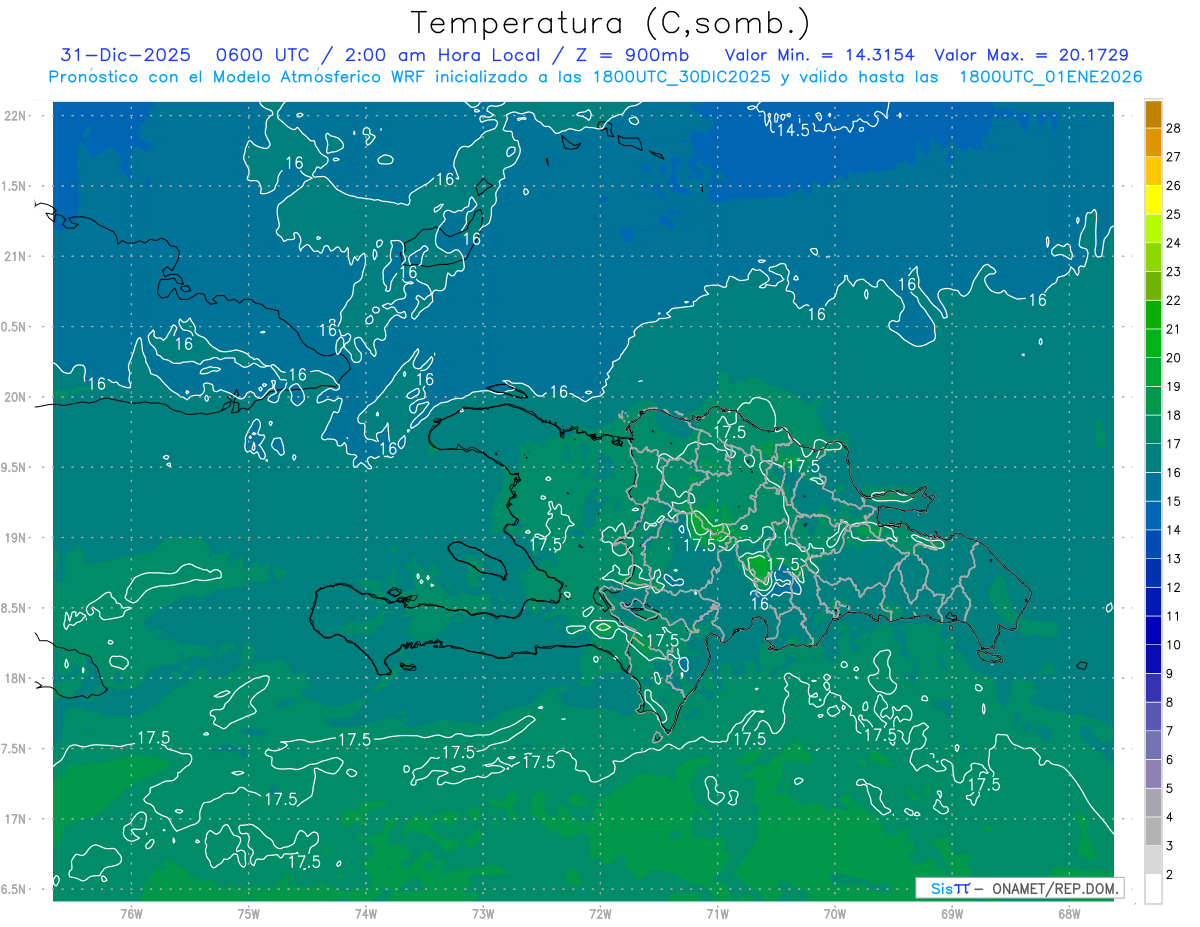Pick the white swatch below 2

click(x=1153, y=889)
